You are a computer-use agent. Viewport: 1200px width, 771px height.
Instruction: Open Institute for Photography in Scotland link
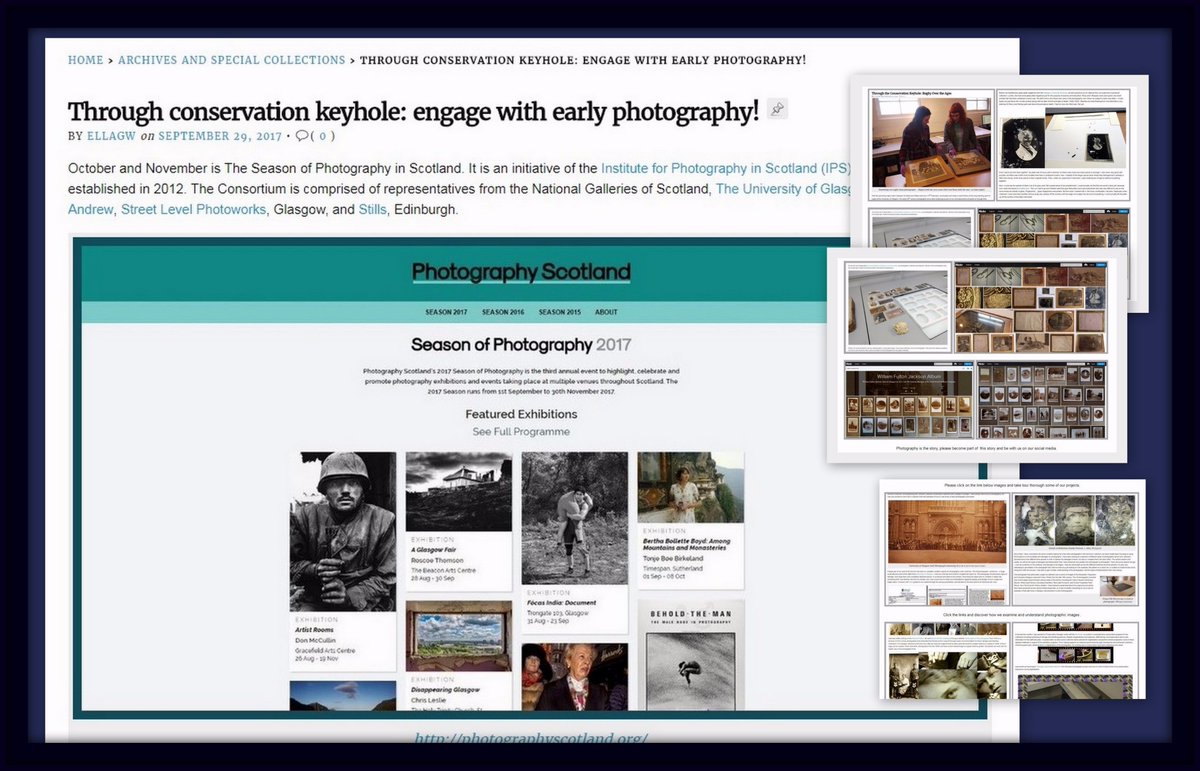tap(725, 168)
